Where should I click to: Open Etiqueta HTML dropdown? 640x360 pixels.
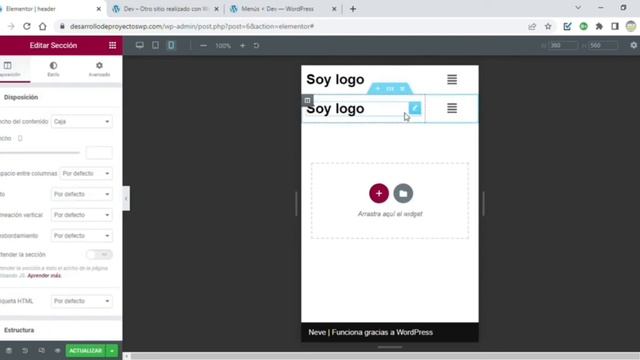coord(82,301)
